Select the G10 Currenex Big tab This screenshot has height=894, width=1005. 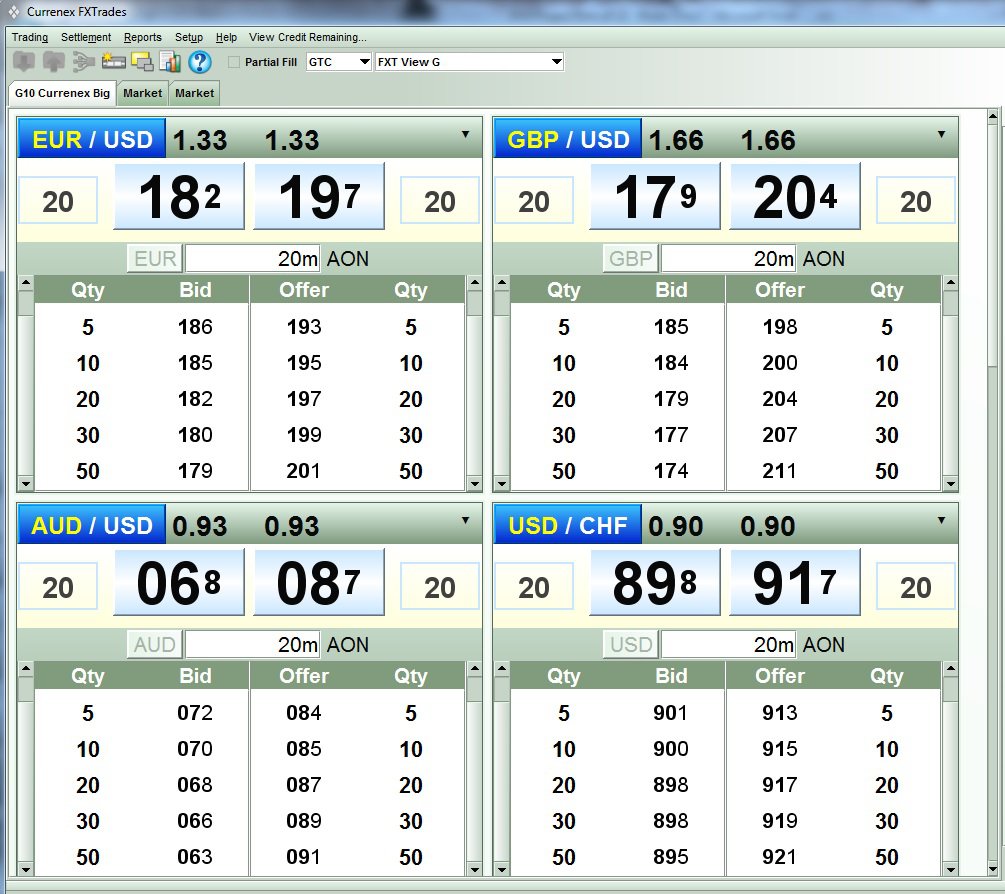point(62,93)
